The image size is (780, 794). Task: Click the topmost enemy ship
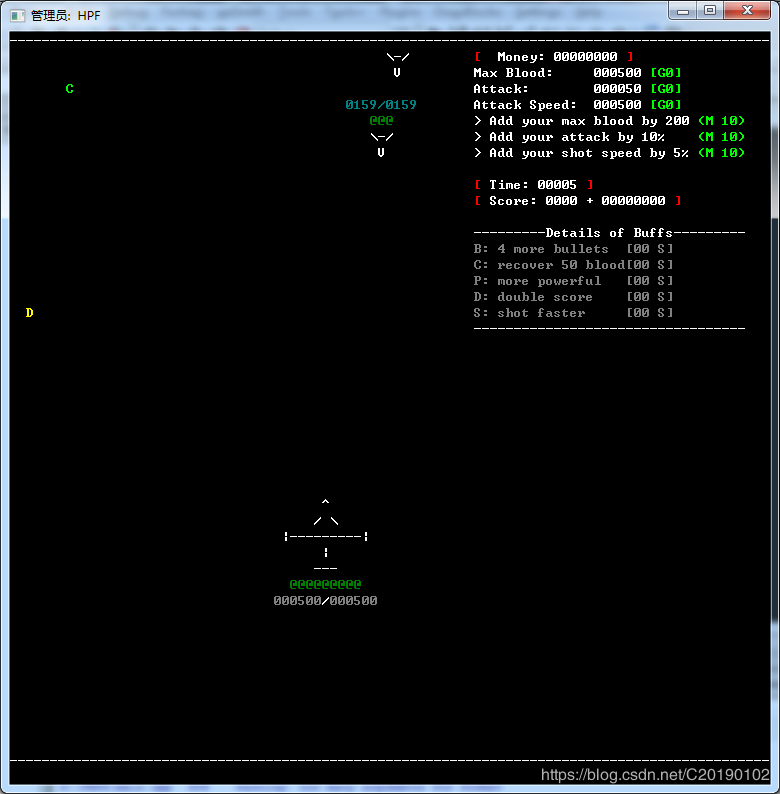click(398, 65)
